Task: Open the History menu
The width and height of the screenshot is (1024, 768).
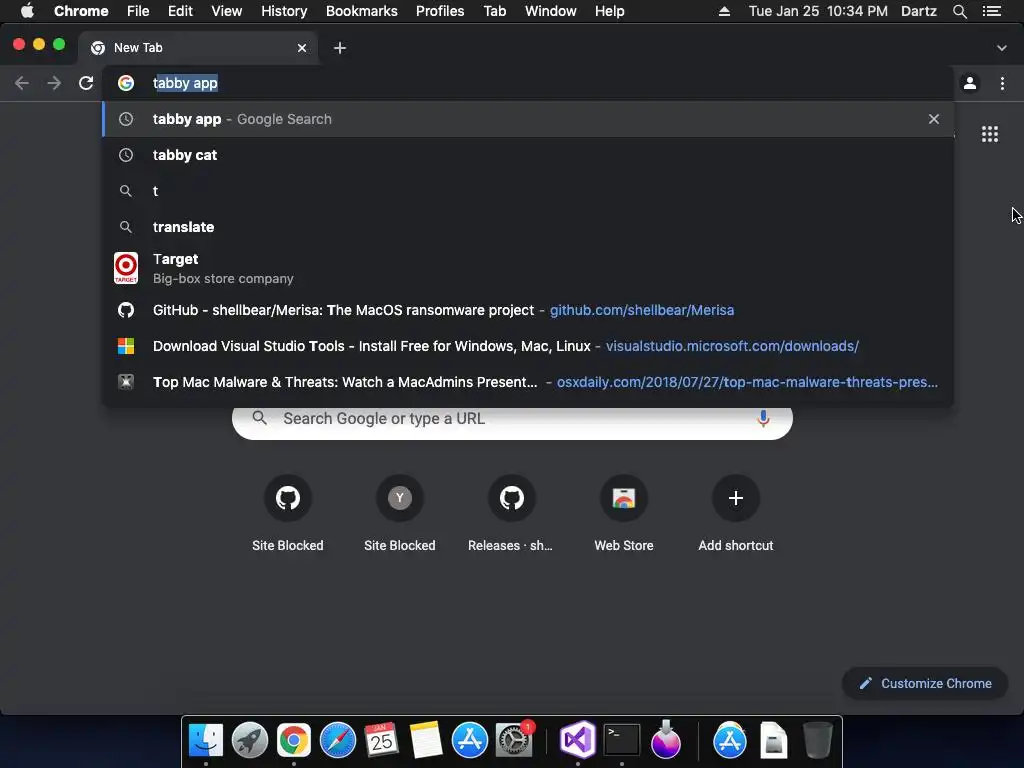Action: coord(284,11)
